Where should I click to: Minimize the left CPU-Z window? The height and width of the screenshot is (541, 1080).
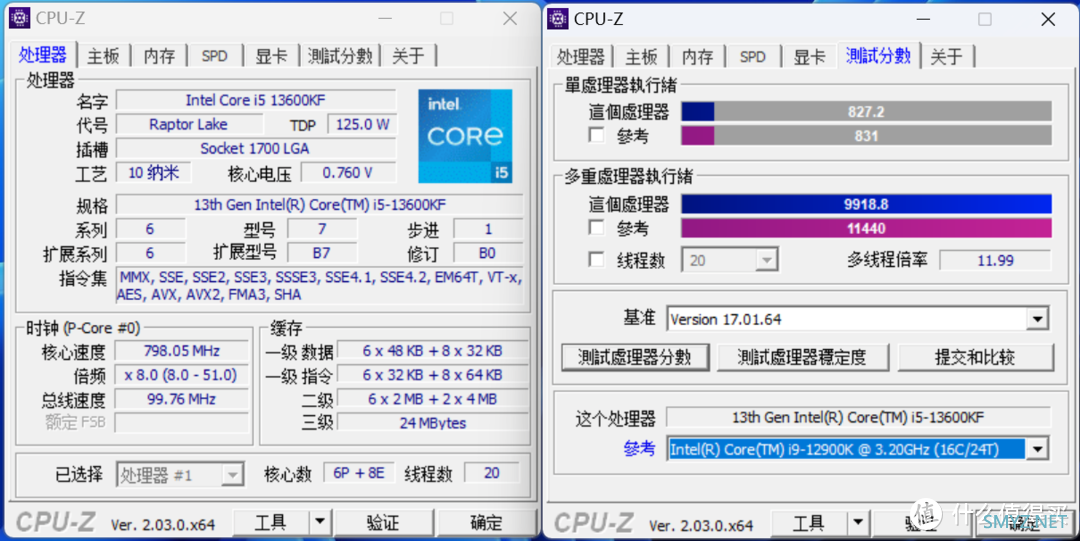[384, 19]
